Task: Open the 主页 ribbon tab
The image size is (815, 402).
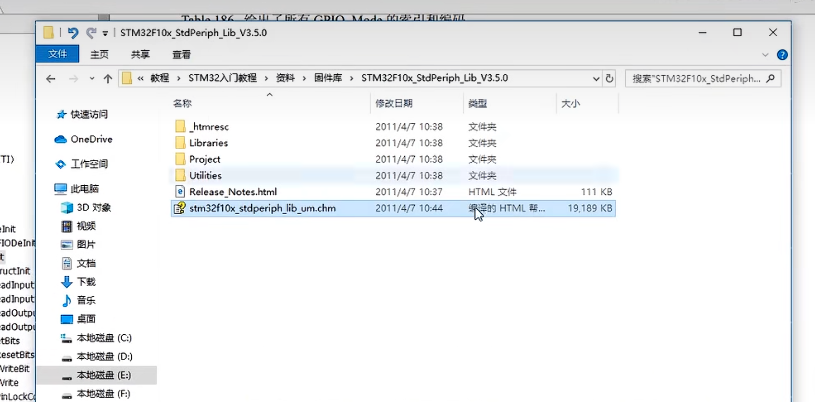Action: tap(99, 54)
